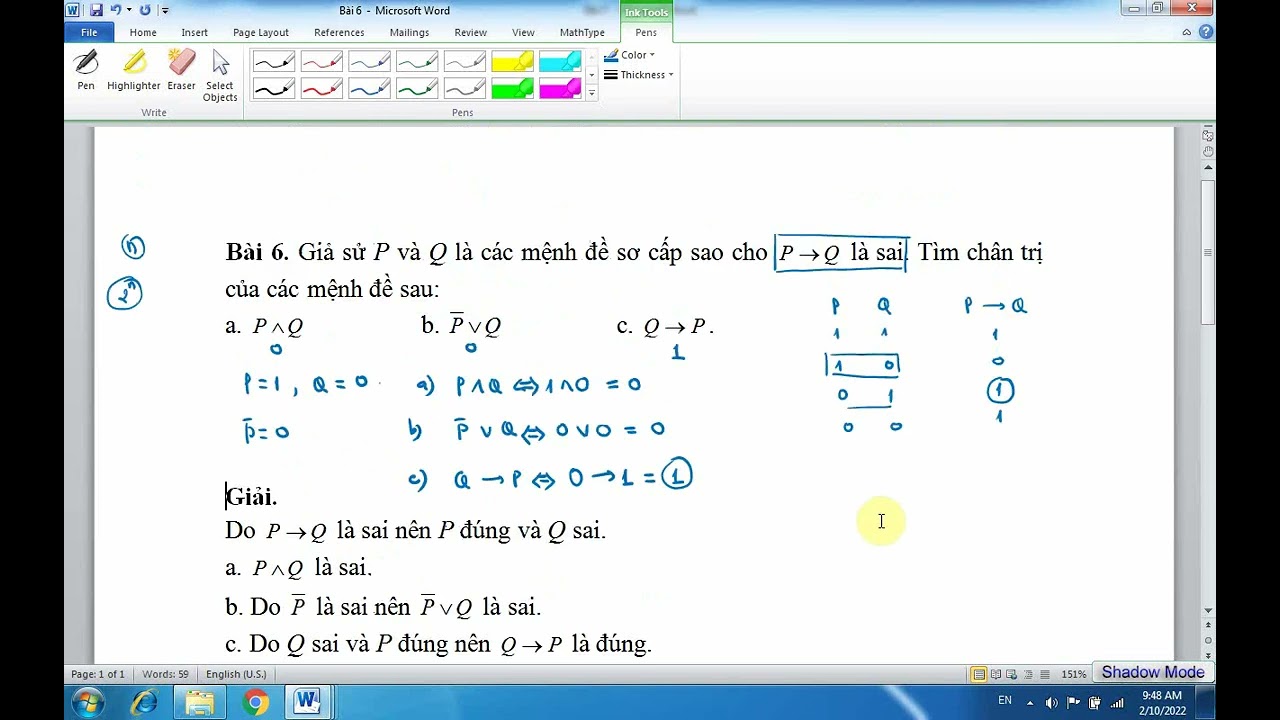Select the Eraser tool

(181, 70)
